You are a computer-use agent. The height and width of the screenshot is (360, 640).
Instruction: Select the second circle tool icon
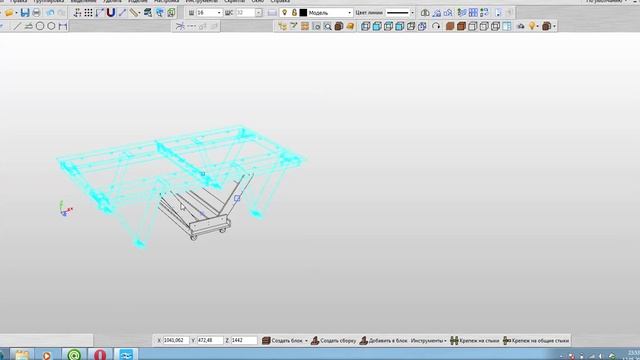click(51, 27)
